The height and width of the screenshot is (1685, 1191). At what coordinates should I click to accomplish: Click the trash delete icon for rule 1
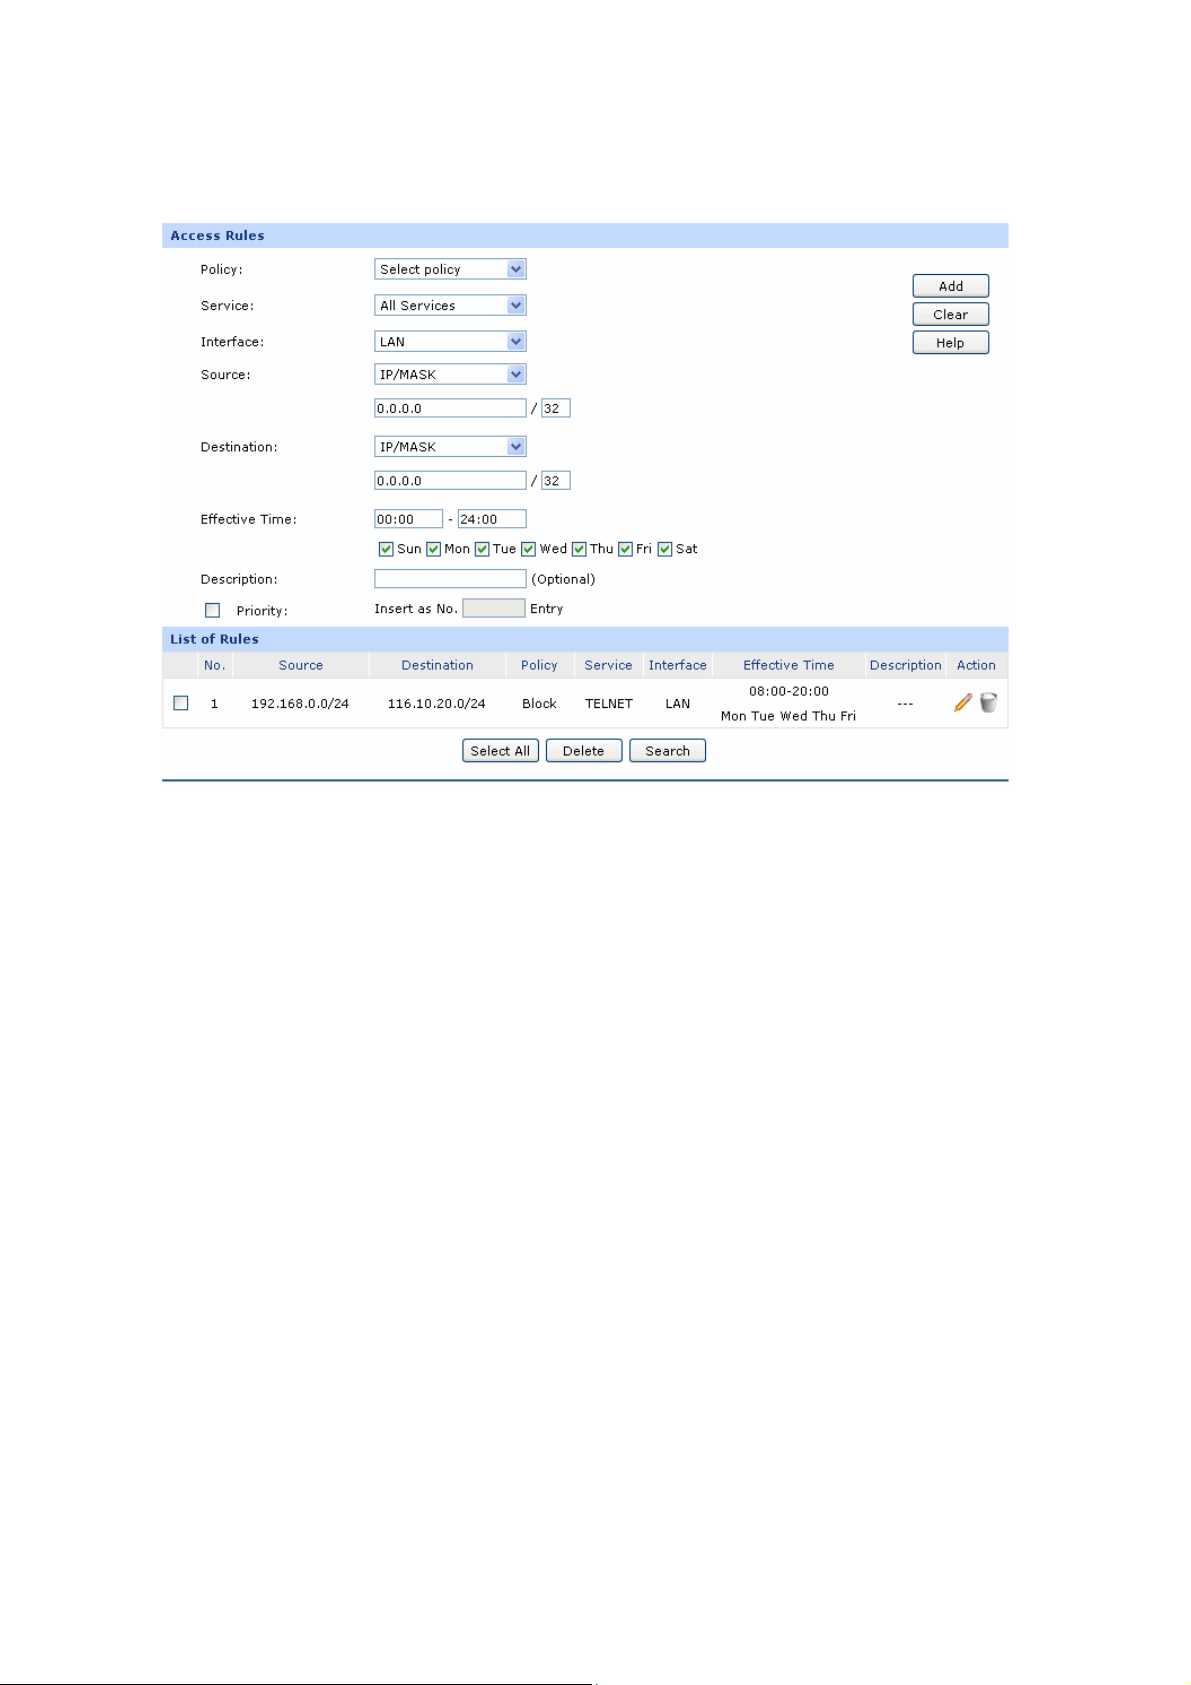point(988,703)
